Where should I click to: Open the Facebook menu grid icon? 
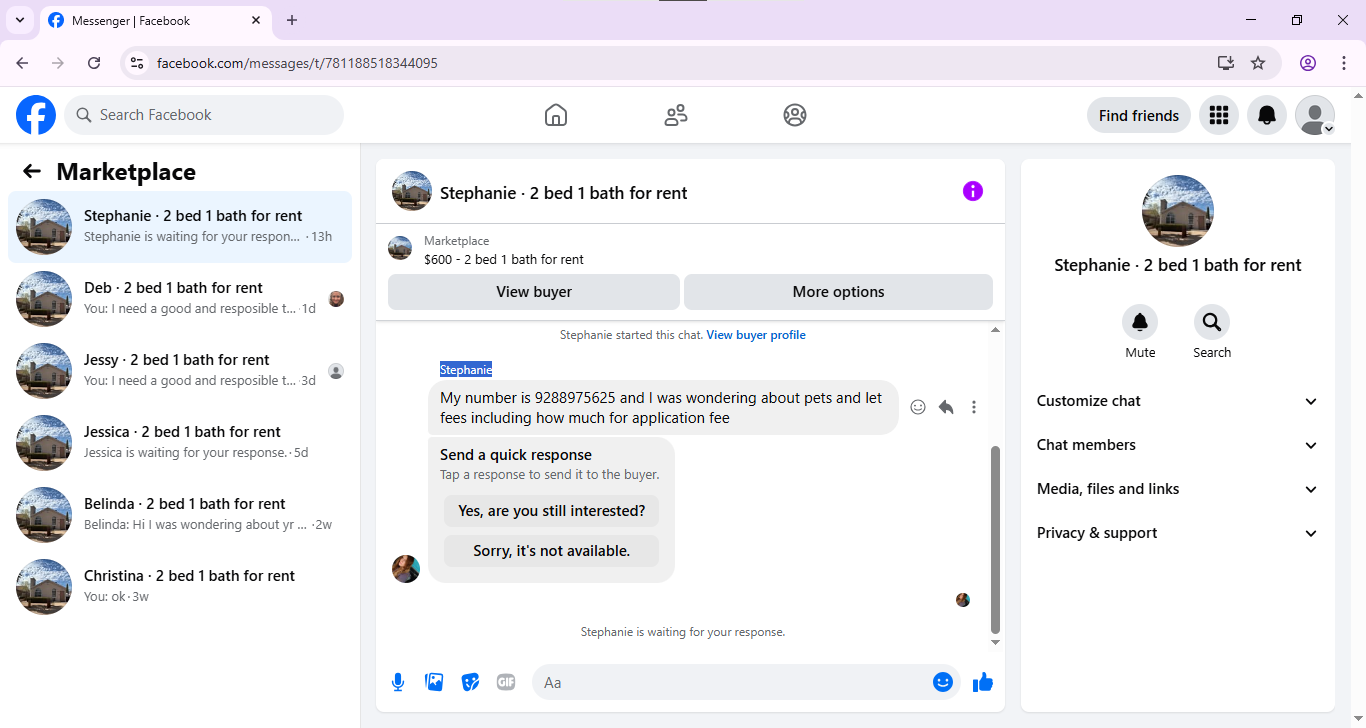1219,115
